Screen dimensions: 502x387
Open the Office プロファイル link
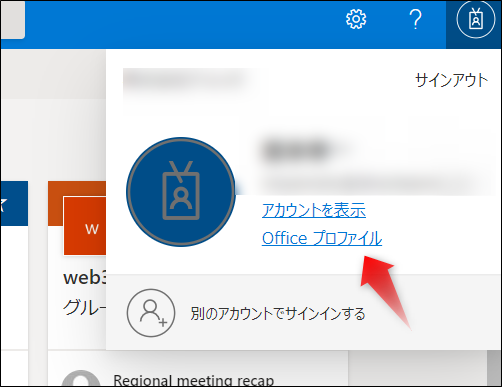click(322, 238)
